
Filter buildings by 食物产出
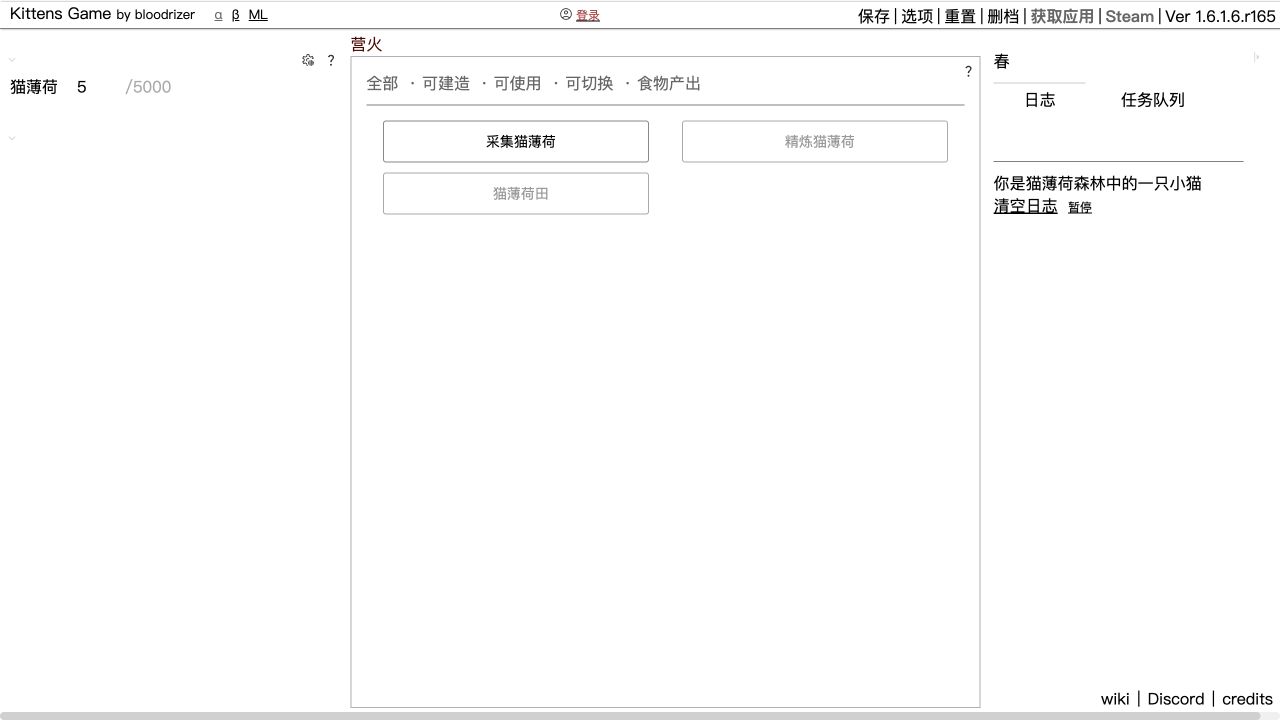(669, 83)
